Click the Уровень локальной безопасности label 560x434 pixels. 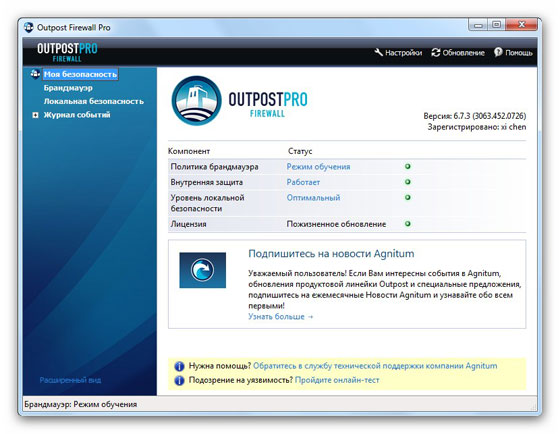pos(207,203)
